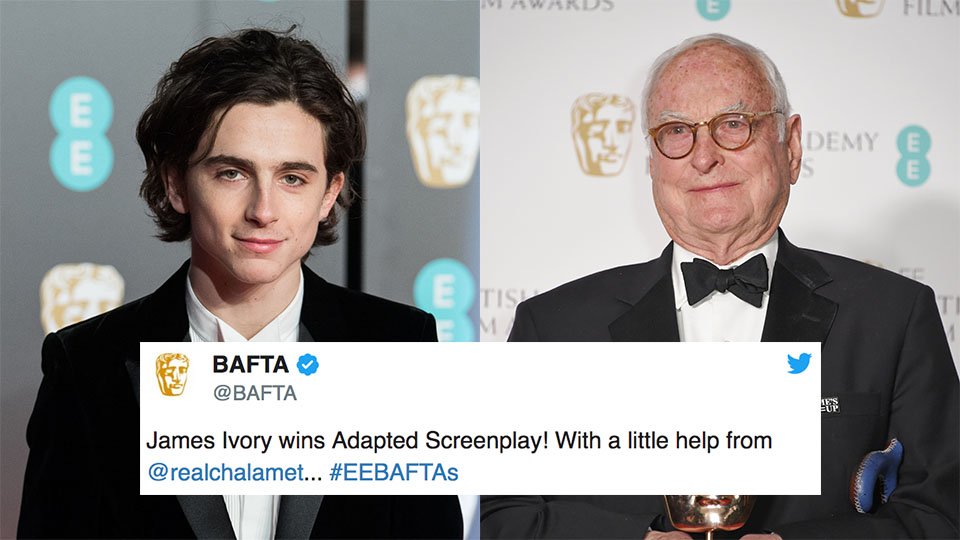Screen dimensions: 960x540
Task: Click the teal EE logo beside the dark-haired man's hair
Action: tap(81, 133)
